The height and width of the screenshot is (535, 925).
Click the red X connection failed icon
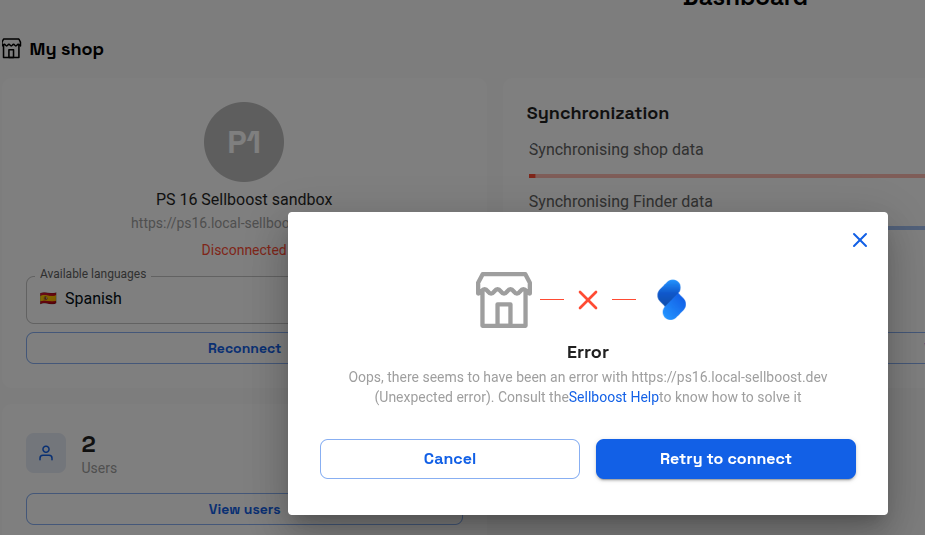coord(588,300)
